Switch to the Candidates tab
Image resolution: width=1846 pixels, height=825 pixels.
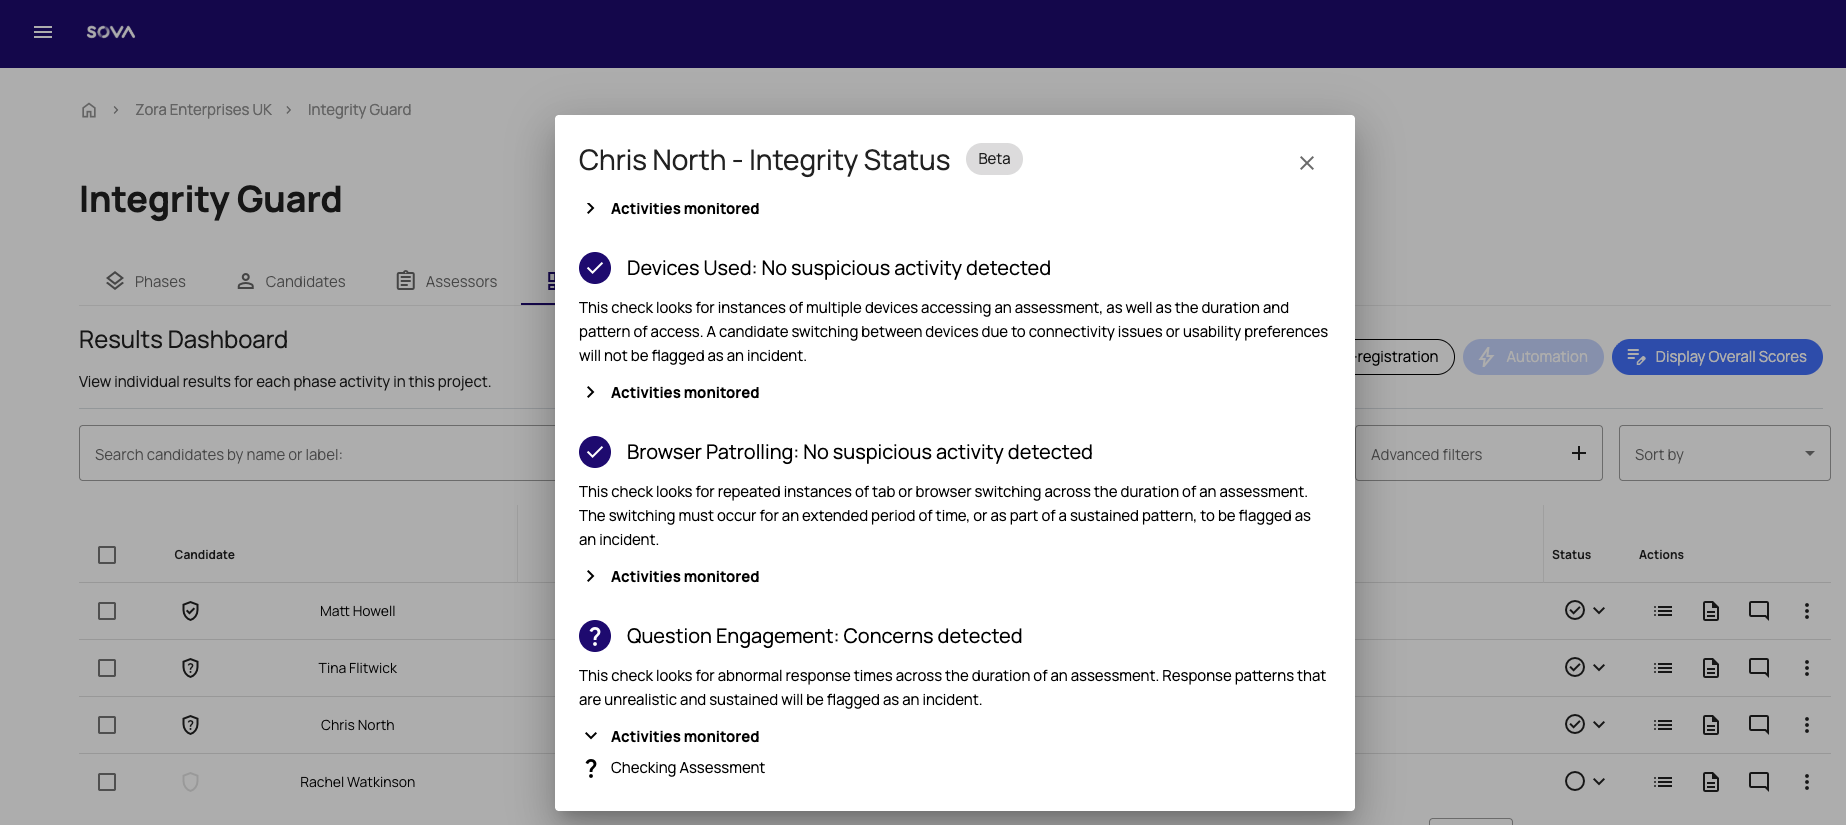(x=291, y=282)
